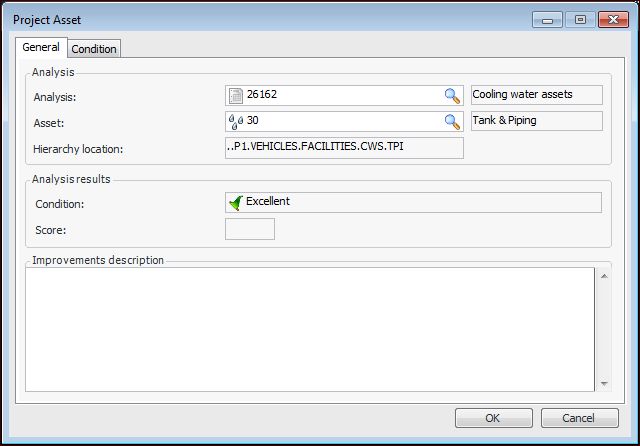Click the Analysis lookup magnifier icon
640x446 pixels.
(452, 96)
